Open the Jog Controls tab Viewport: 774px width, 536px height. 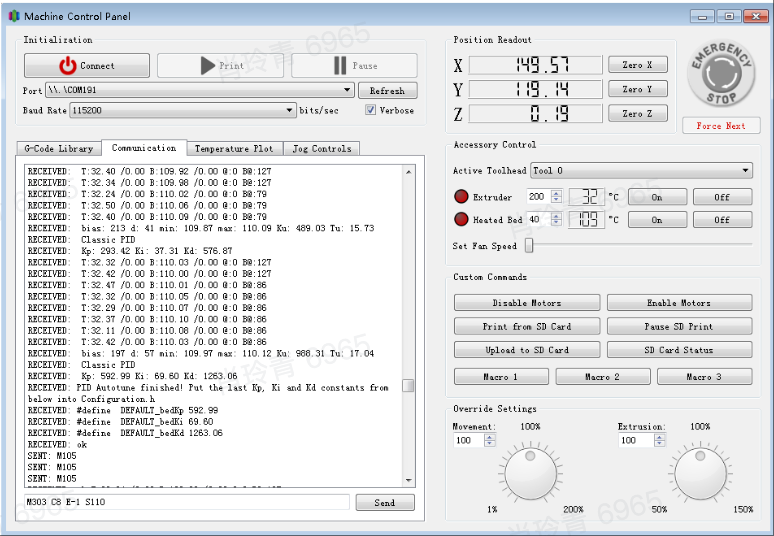pos(321,149)
